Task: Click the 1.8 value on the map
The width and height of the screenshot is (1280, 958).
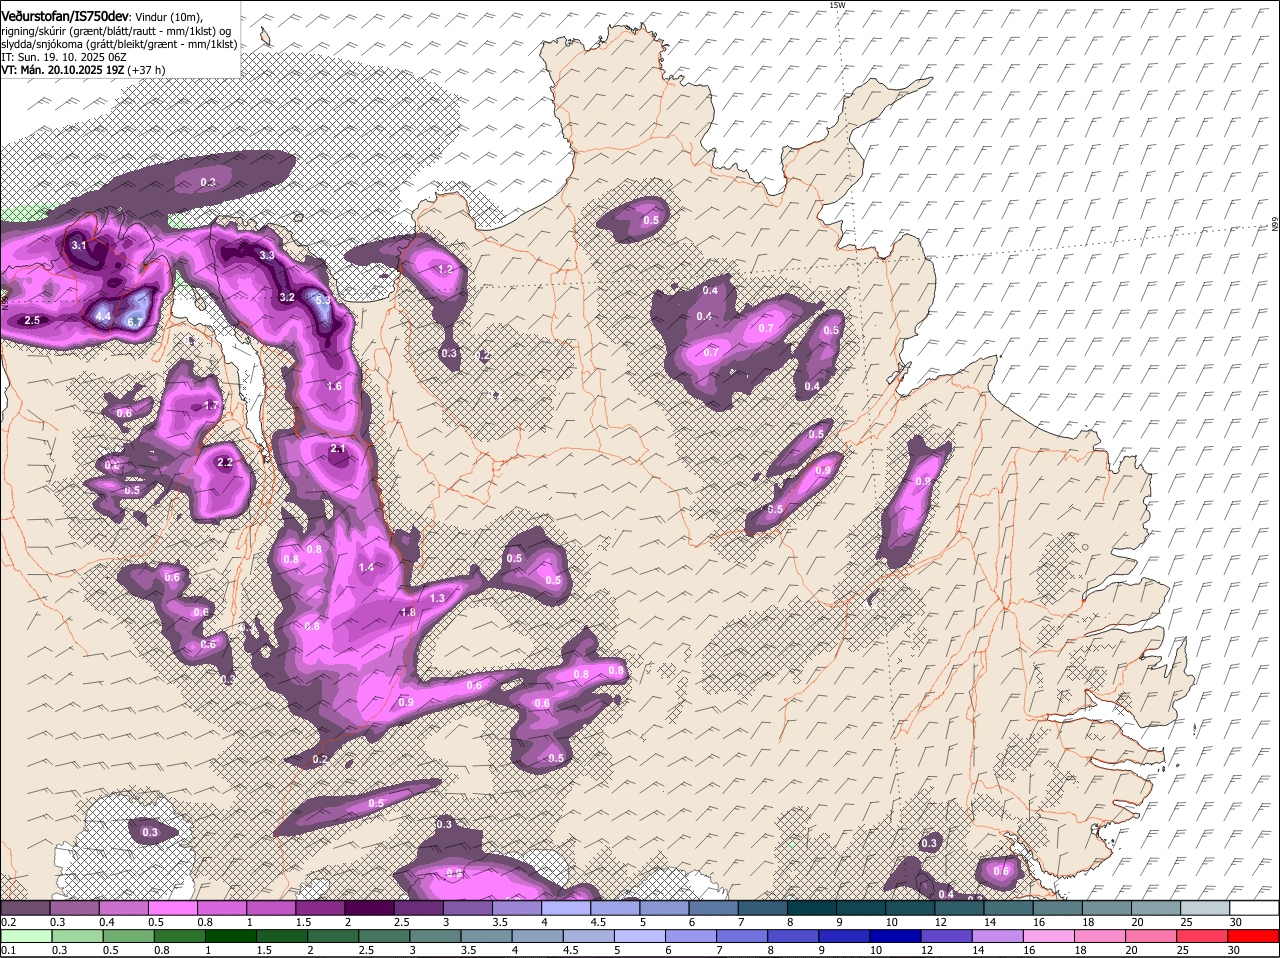Action: pos(408,613)
